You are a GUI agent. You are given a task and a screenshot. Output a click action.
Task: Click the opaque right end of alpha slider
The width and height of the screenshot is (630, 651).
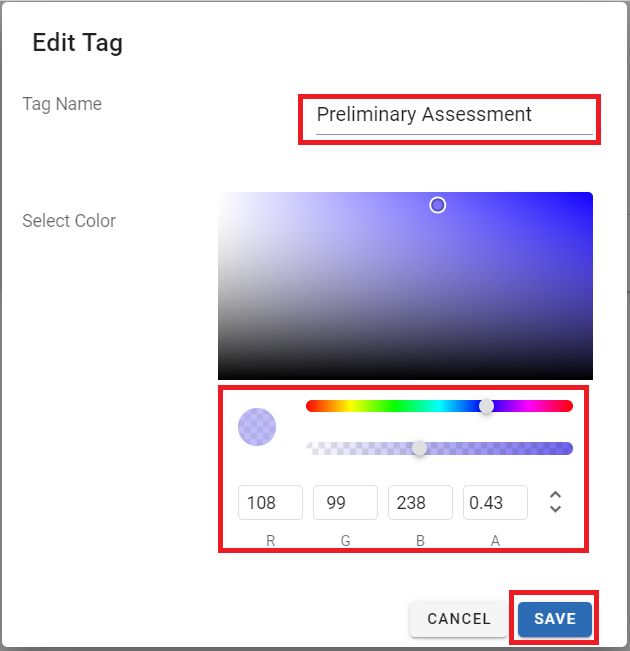click(x=567, y=448)
